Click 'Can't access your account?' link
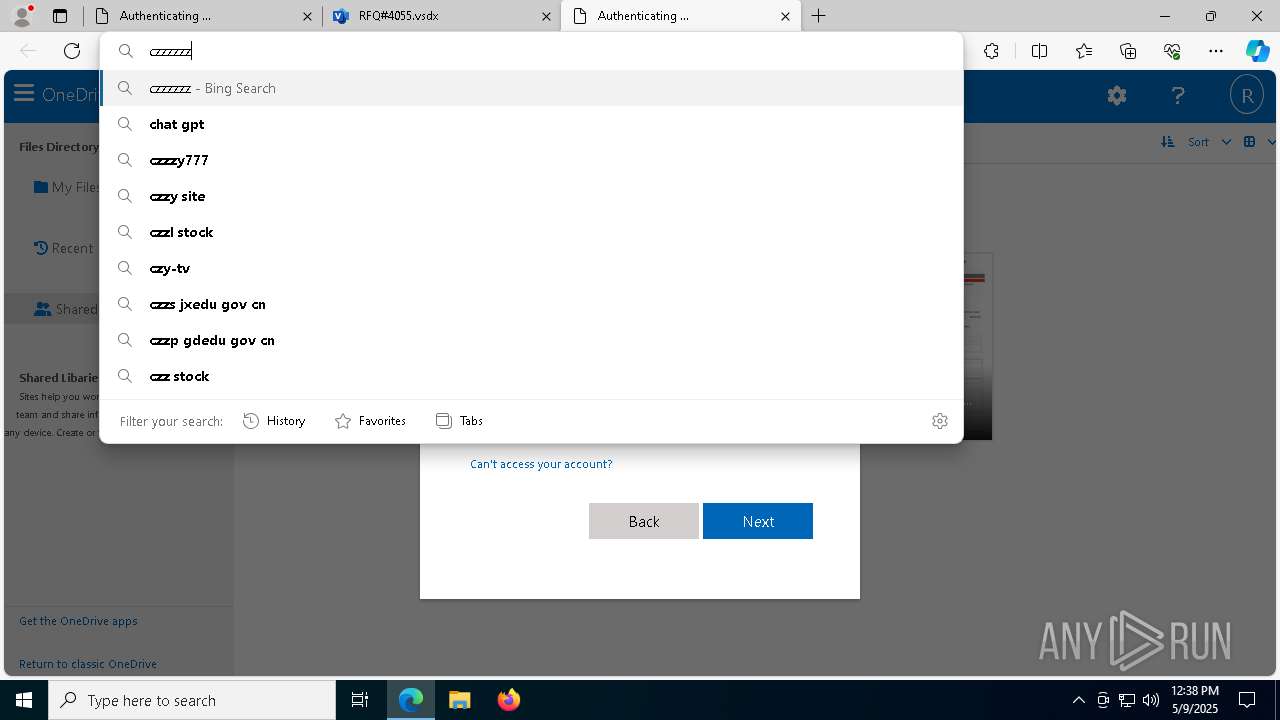The height and width of the screenshot is (720, 1280). pos(541,464)
